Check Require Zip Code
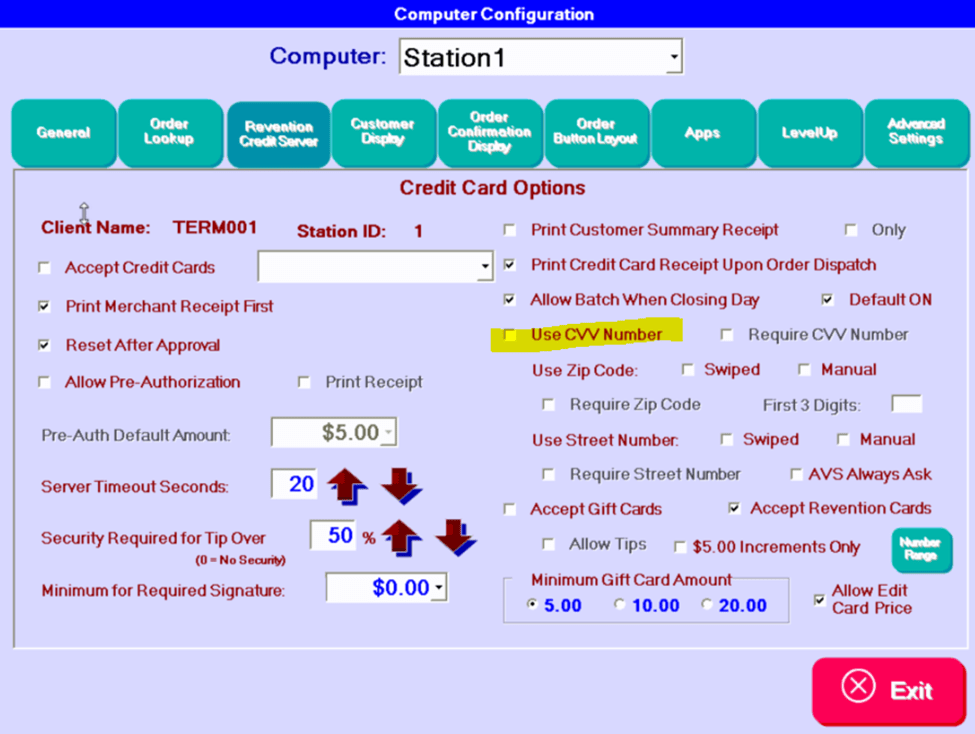Viewport: 975px width, 734px height. tap(548, 404)
